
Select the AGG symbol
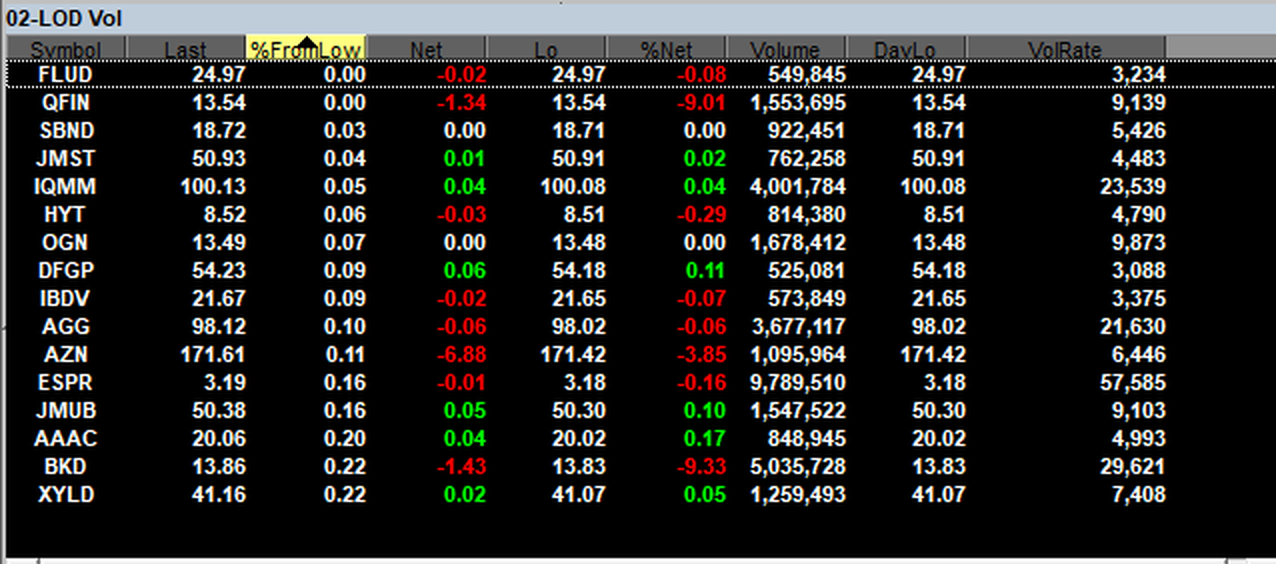66,326
